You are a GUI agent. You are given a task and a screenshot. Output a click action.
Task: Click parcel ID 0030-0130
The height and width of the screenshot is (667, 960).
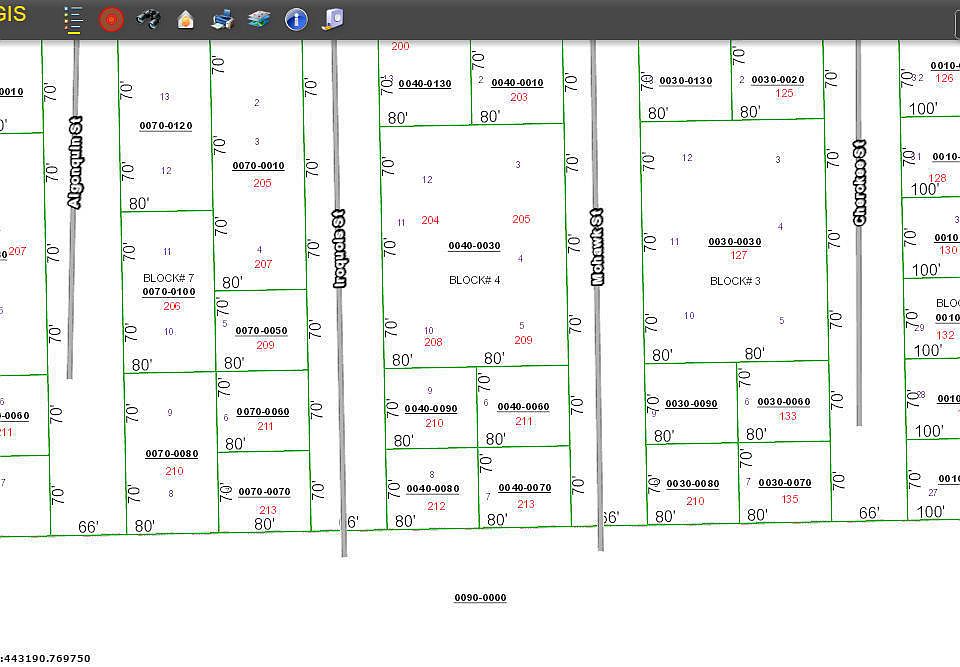(x=686, y=81)
